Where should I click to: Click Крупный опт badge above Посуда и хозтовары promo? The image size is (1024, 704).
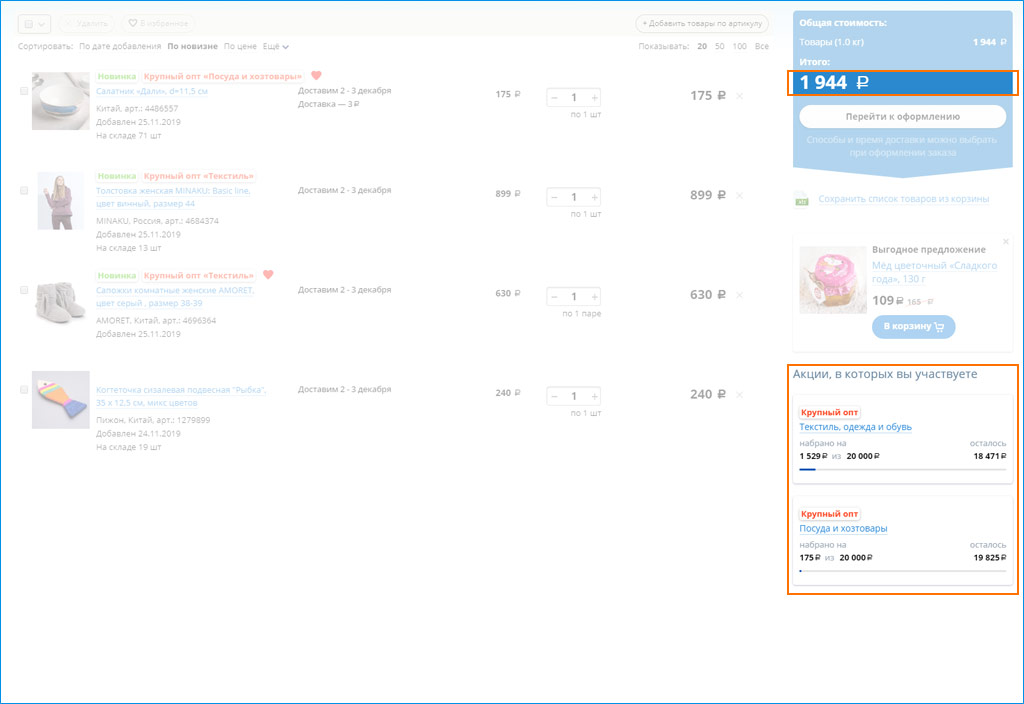tap(829, 514)
